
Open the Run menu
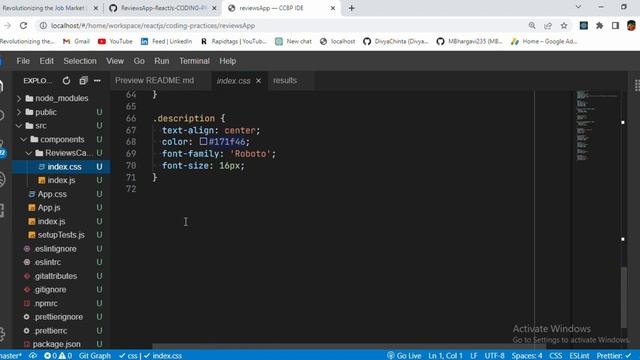pos(162,61)
